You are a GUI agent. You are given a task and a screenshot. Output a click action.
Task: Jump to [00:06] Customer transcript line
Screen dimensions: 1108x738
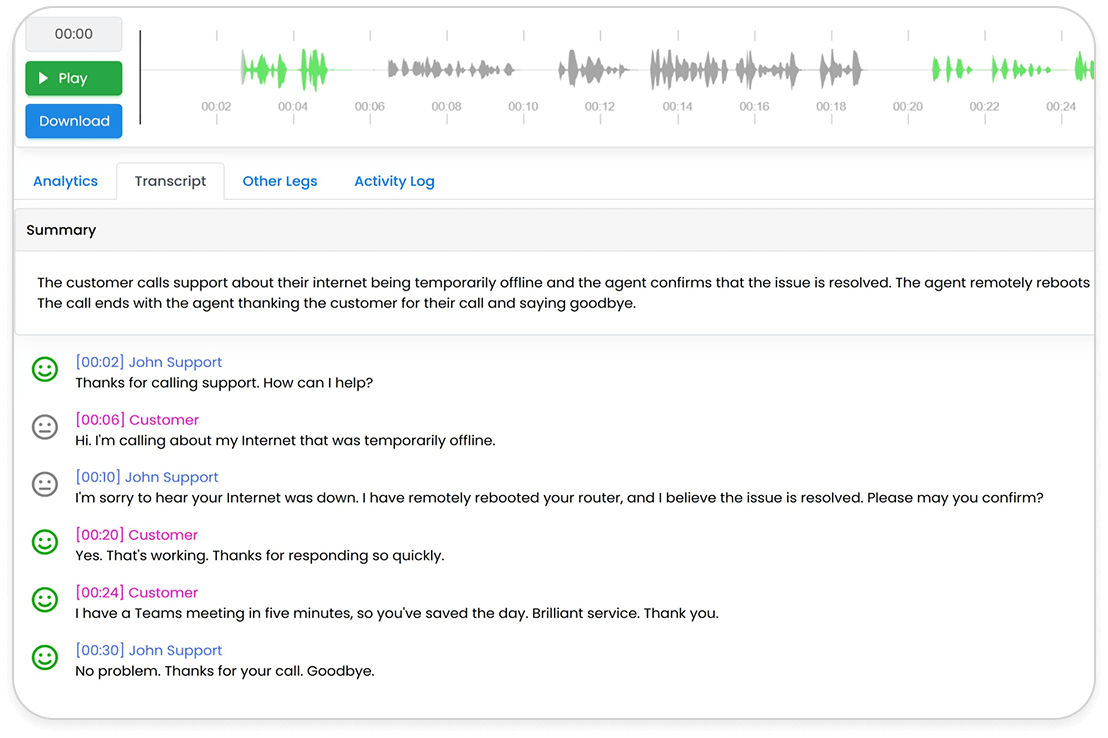point(137,420)
